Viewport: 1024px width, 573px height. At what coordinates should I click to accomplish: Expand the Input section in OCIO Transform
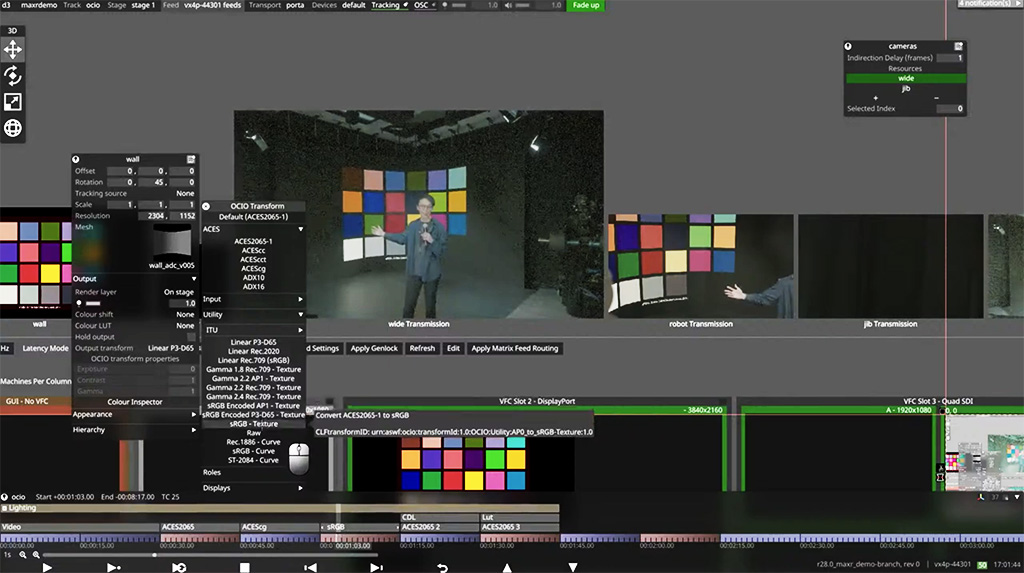[300, 299]
